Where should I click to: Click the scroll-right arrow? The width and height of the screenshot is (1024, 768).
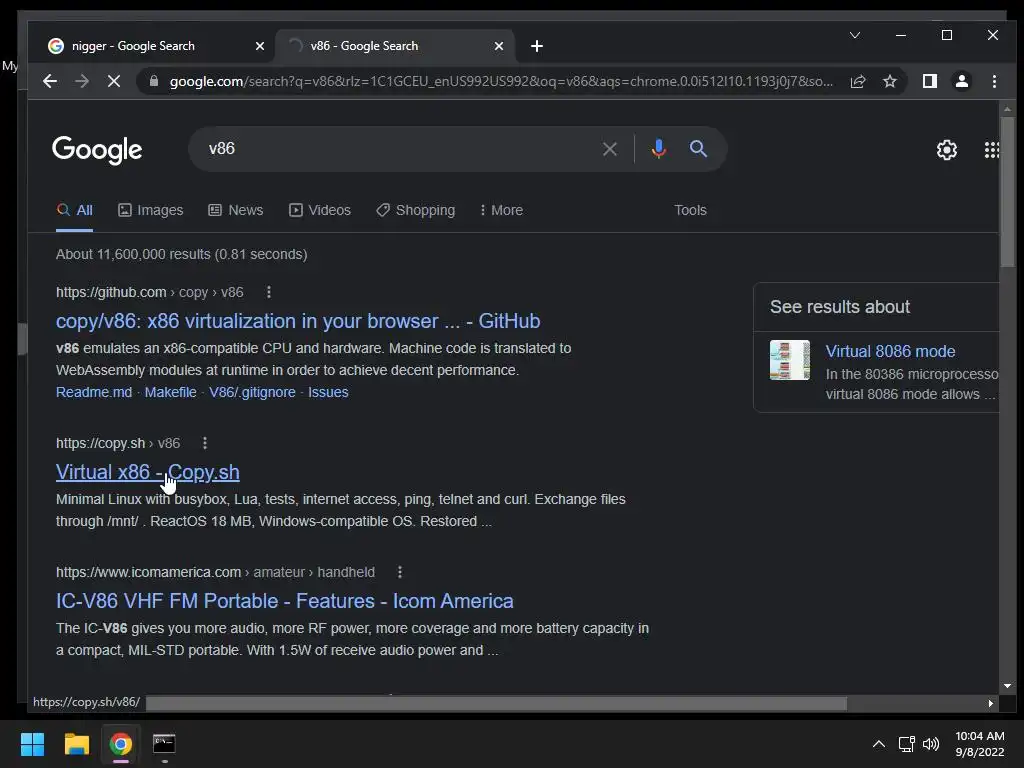pyautogui.click(x=991, y=703)
